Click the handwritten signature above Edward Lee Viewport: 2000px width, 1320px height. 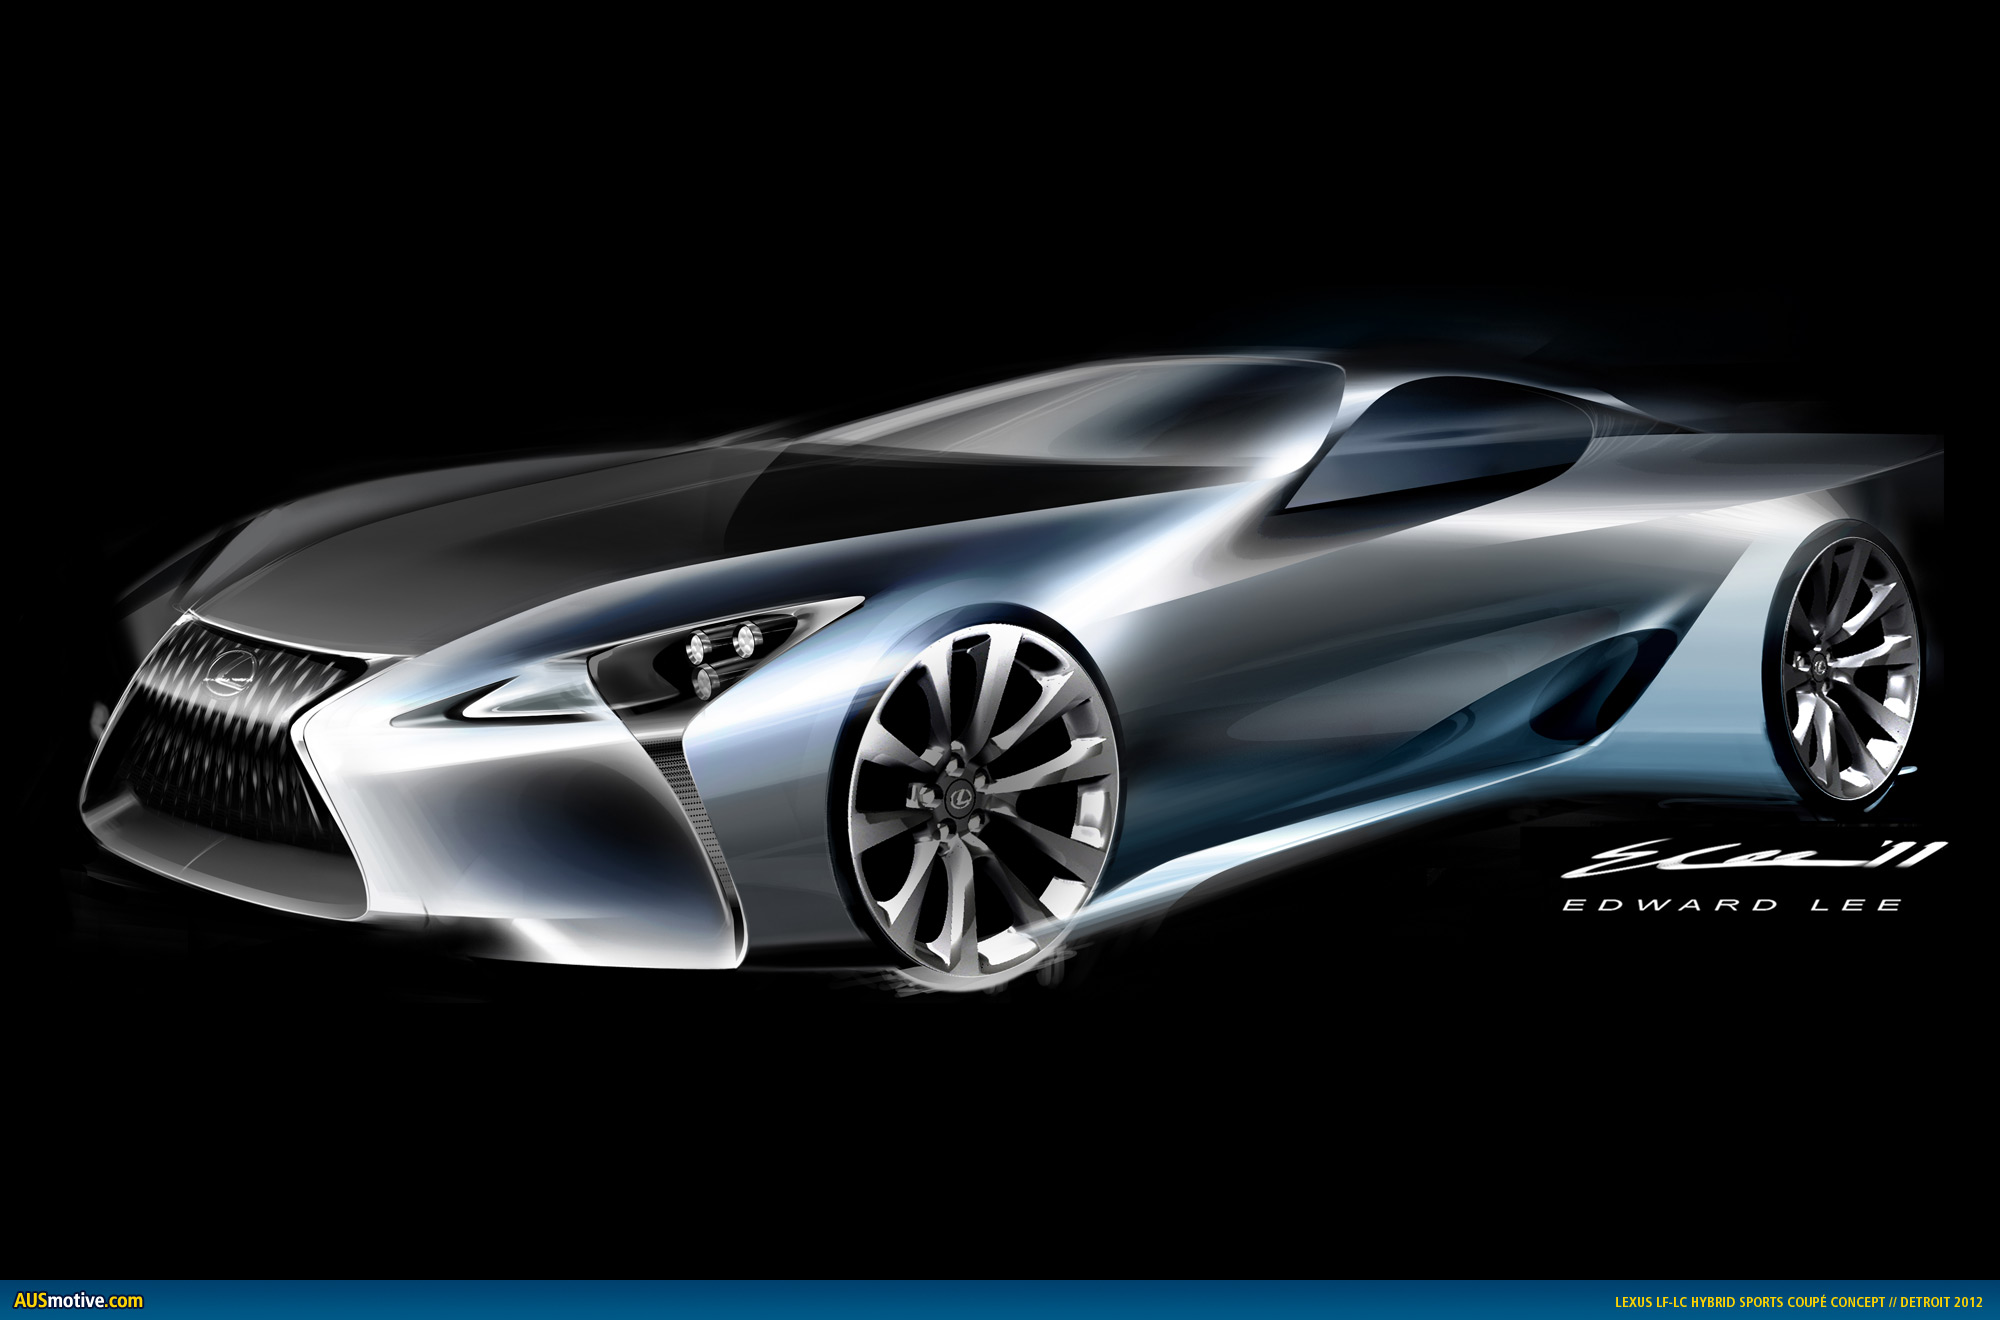pos(1750,857)
